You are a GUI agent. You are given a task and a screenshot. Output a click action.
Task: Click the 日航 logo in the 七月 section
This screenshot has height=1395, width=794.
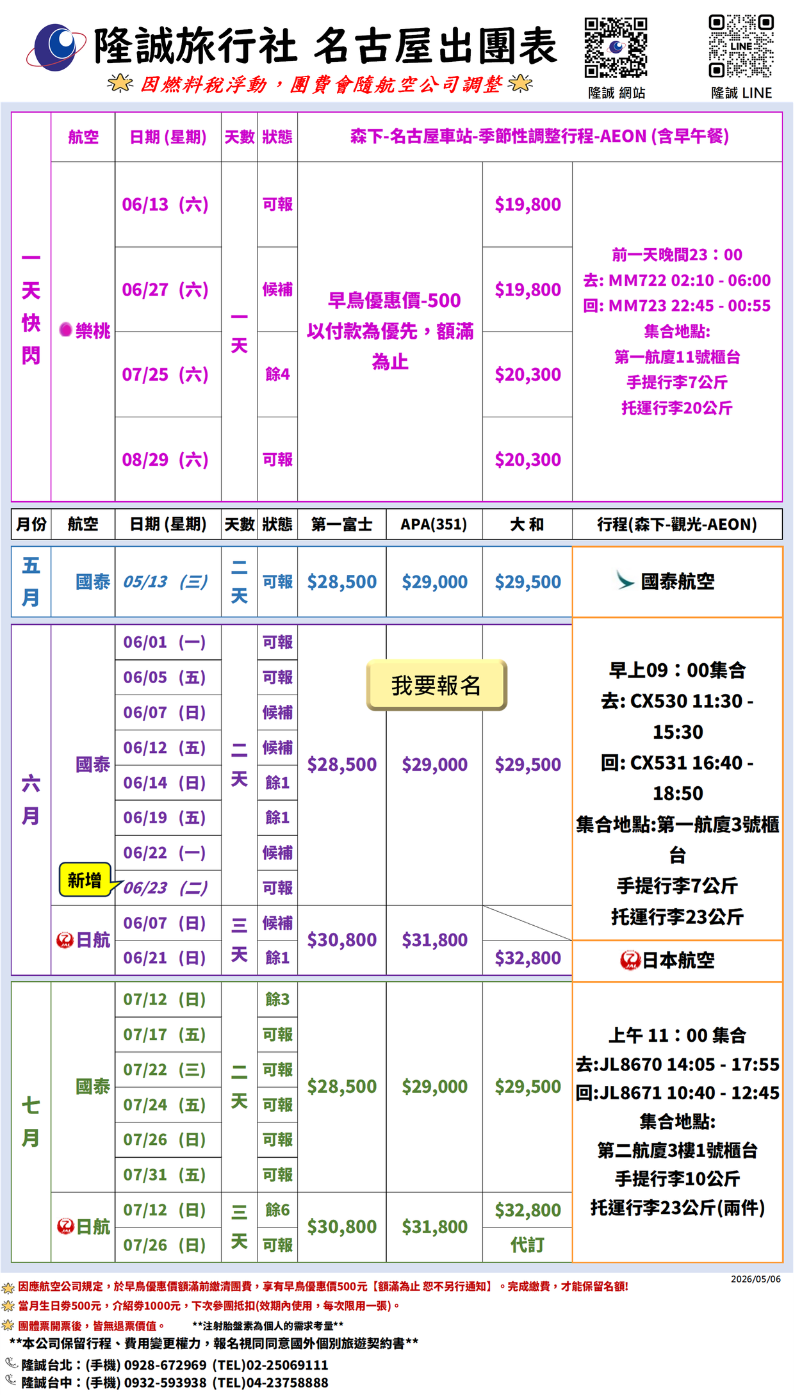66,1227
